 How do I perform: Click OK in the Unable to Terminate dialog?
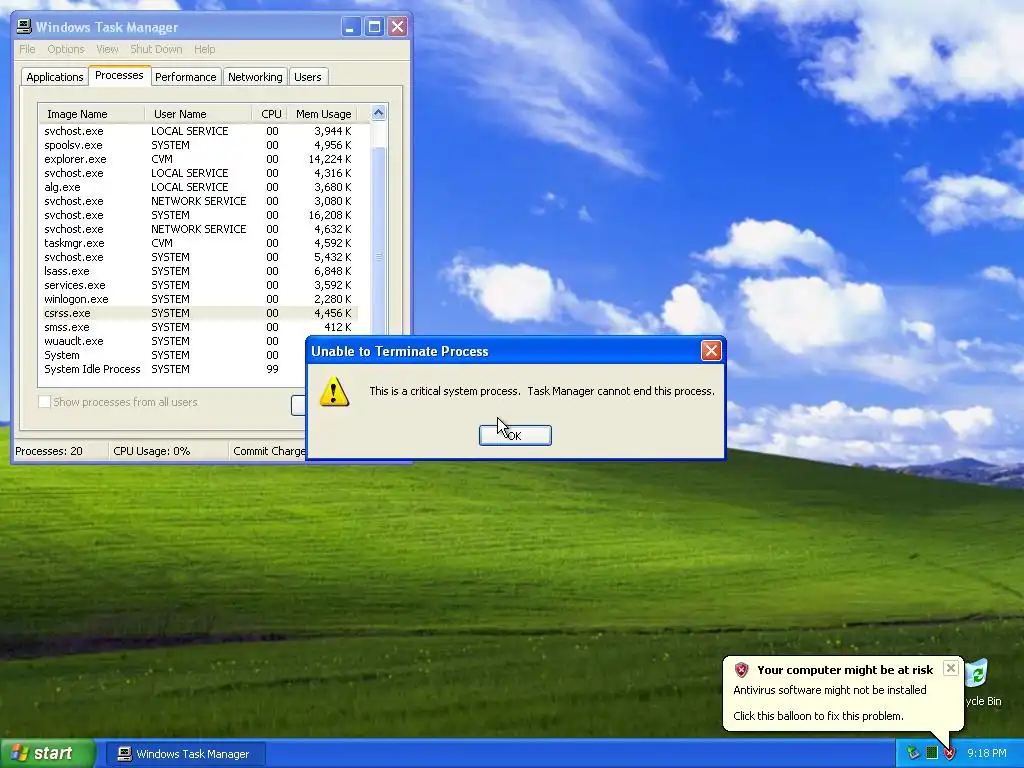pyautogui.click(x=515, y=436)
